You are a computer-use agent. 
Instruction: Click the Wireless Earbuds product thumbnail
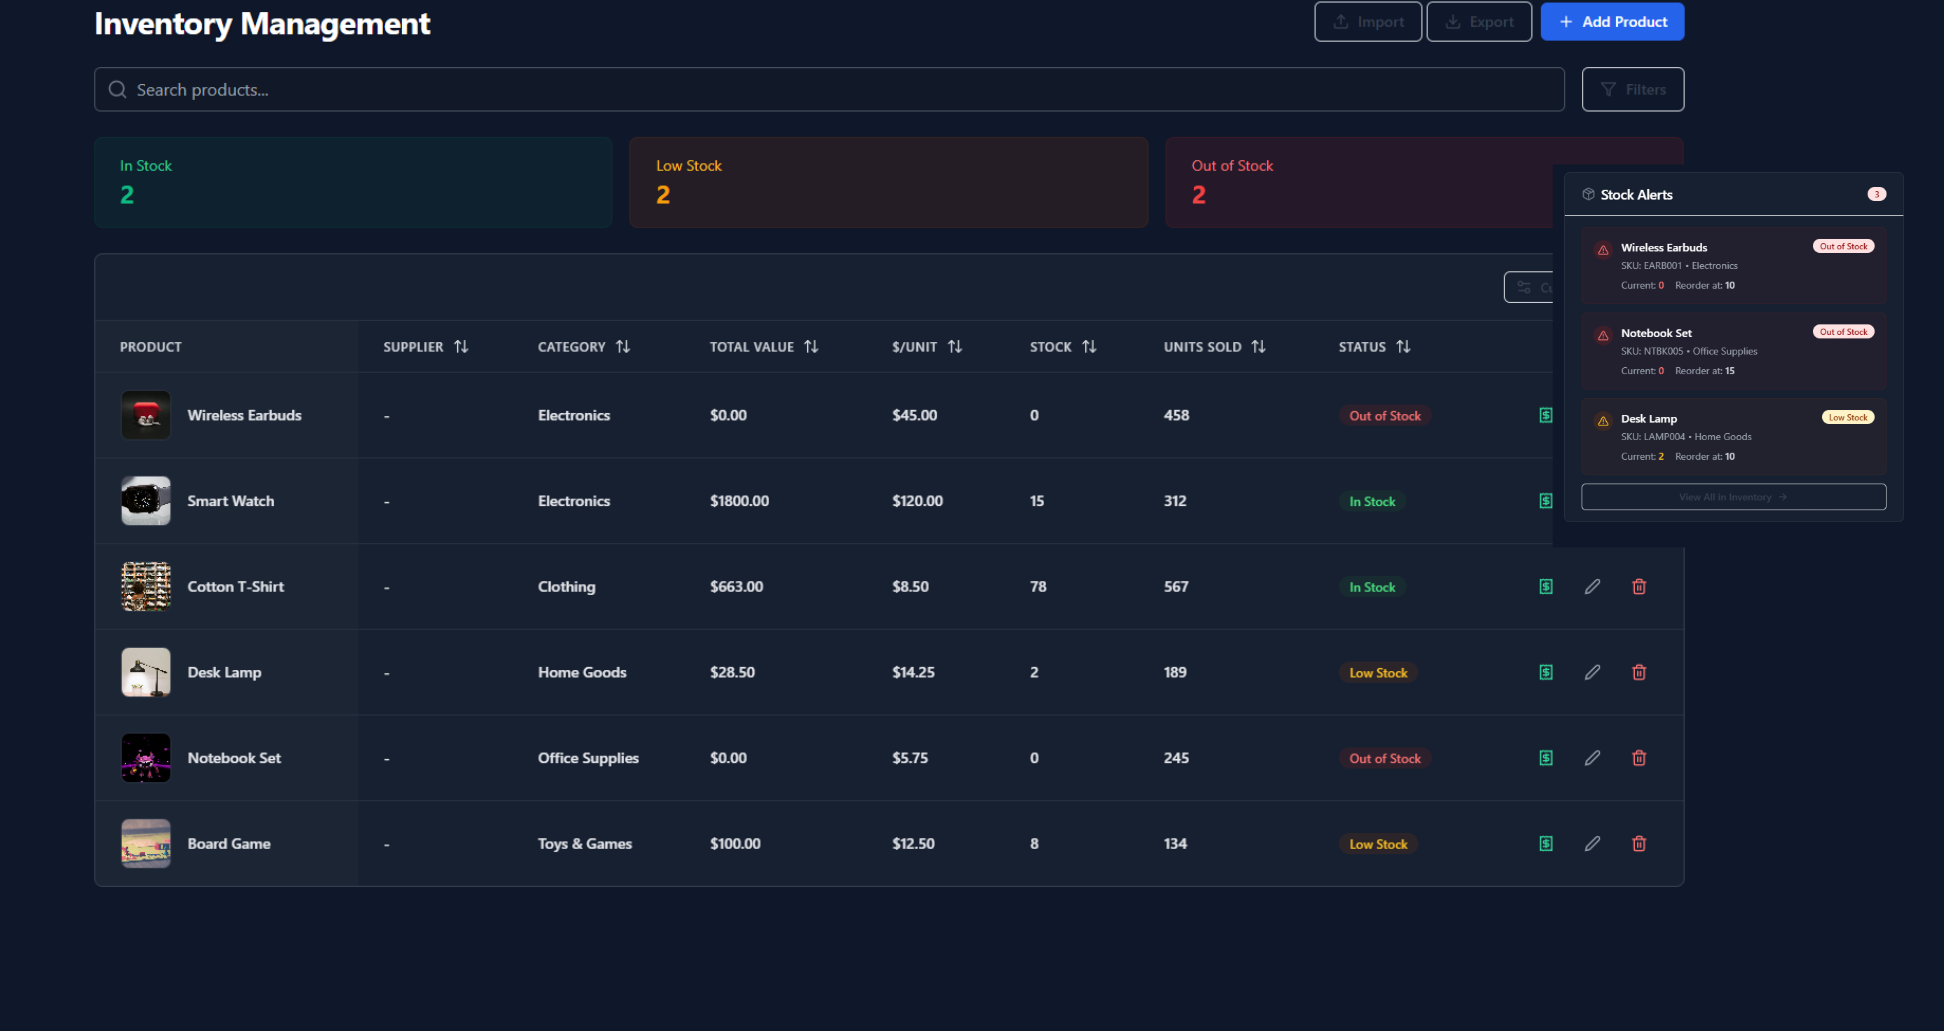(x=145, y=415)
